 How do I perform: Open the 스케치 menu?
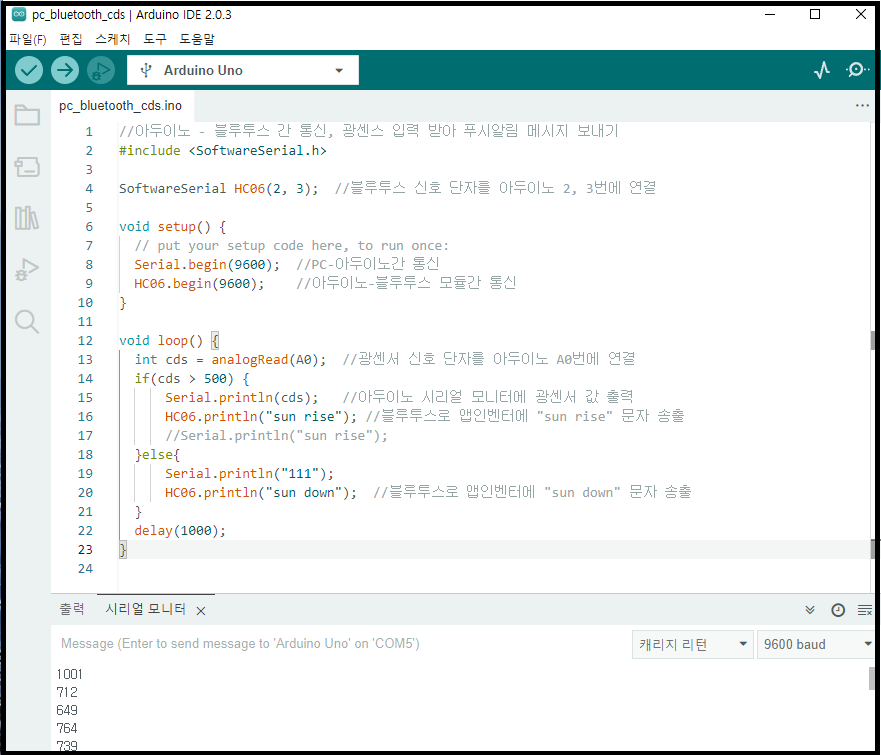112,39
